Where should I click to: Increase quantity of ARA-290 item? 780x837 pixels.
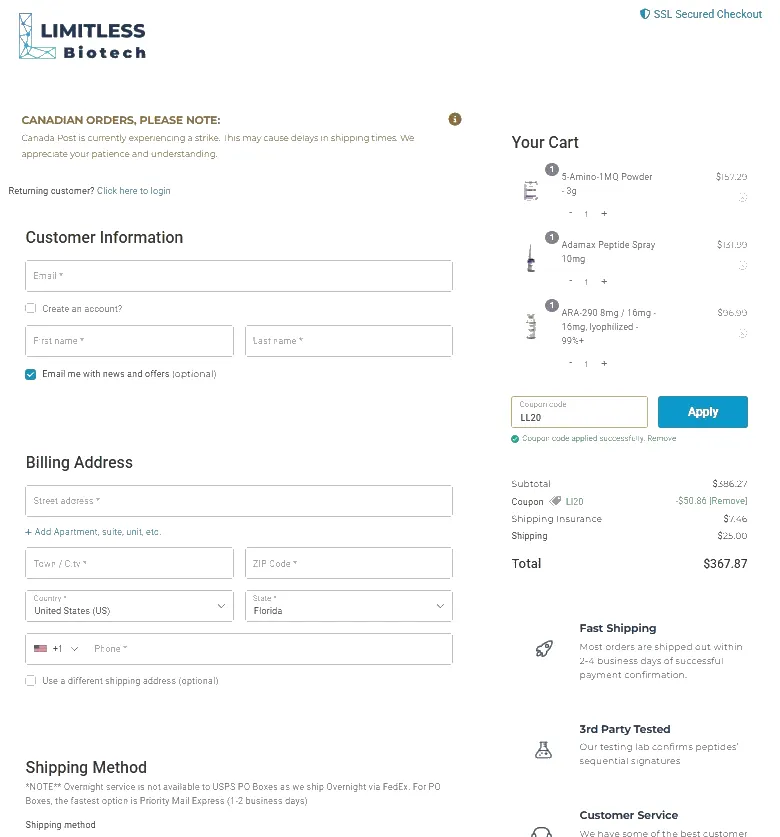point(604,364)
